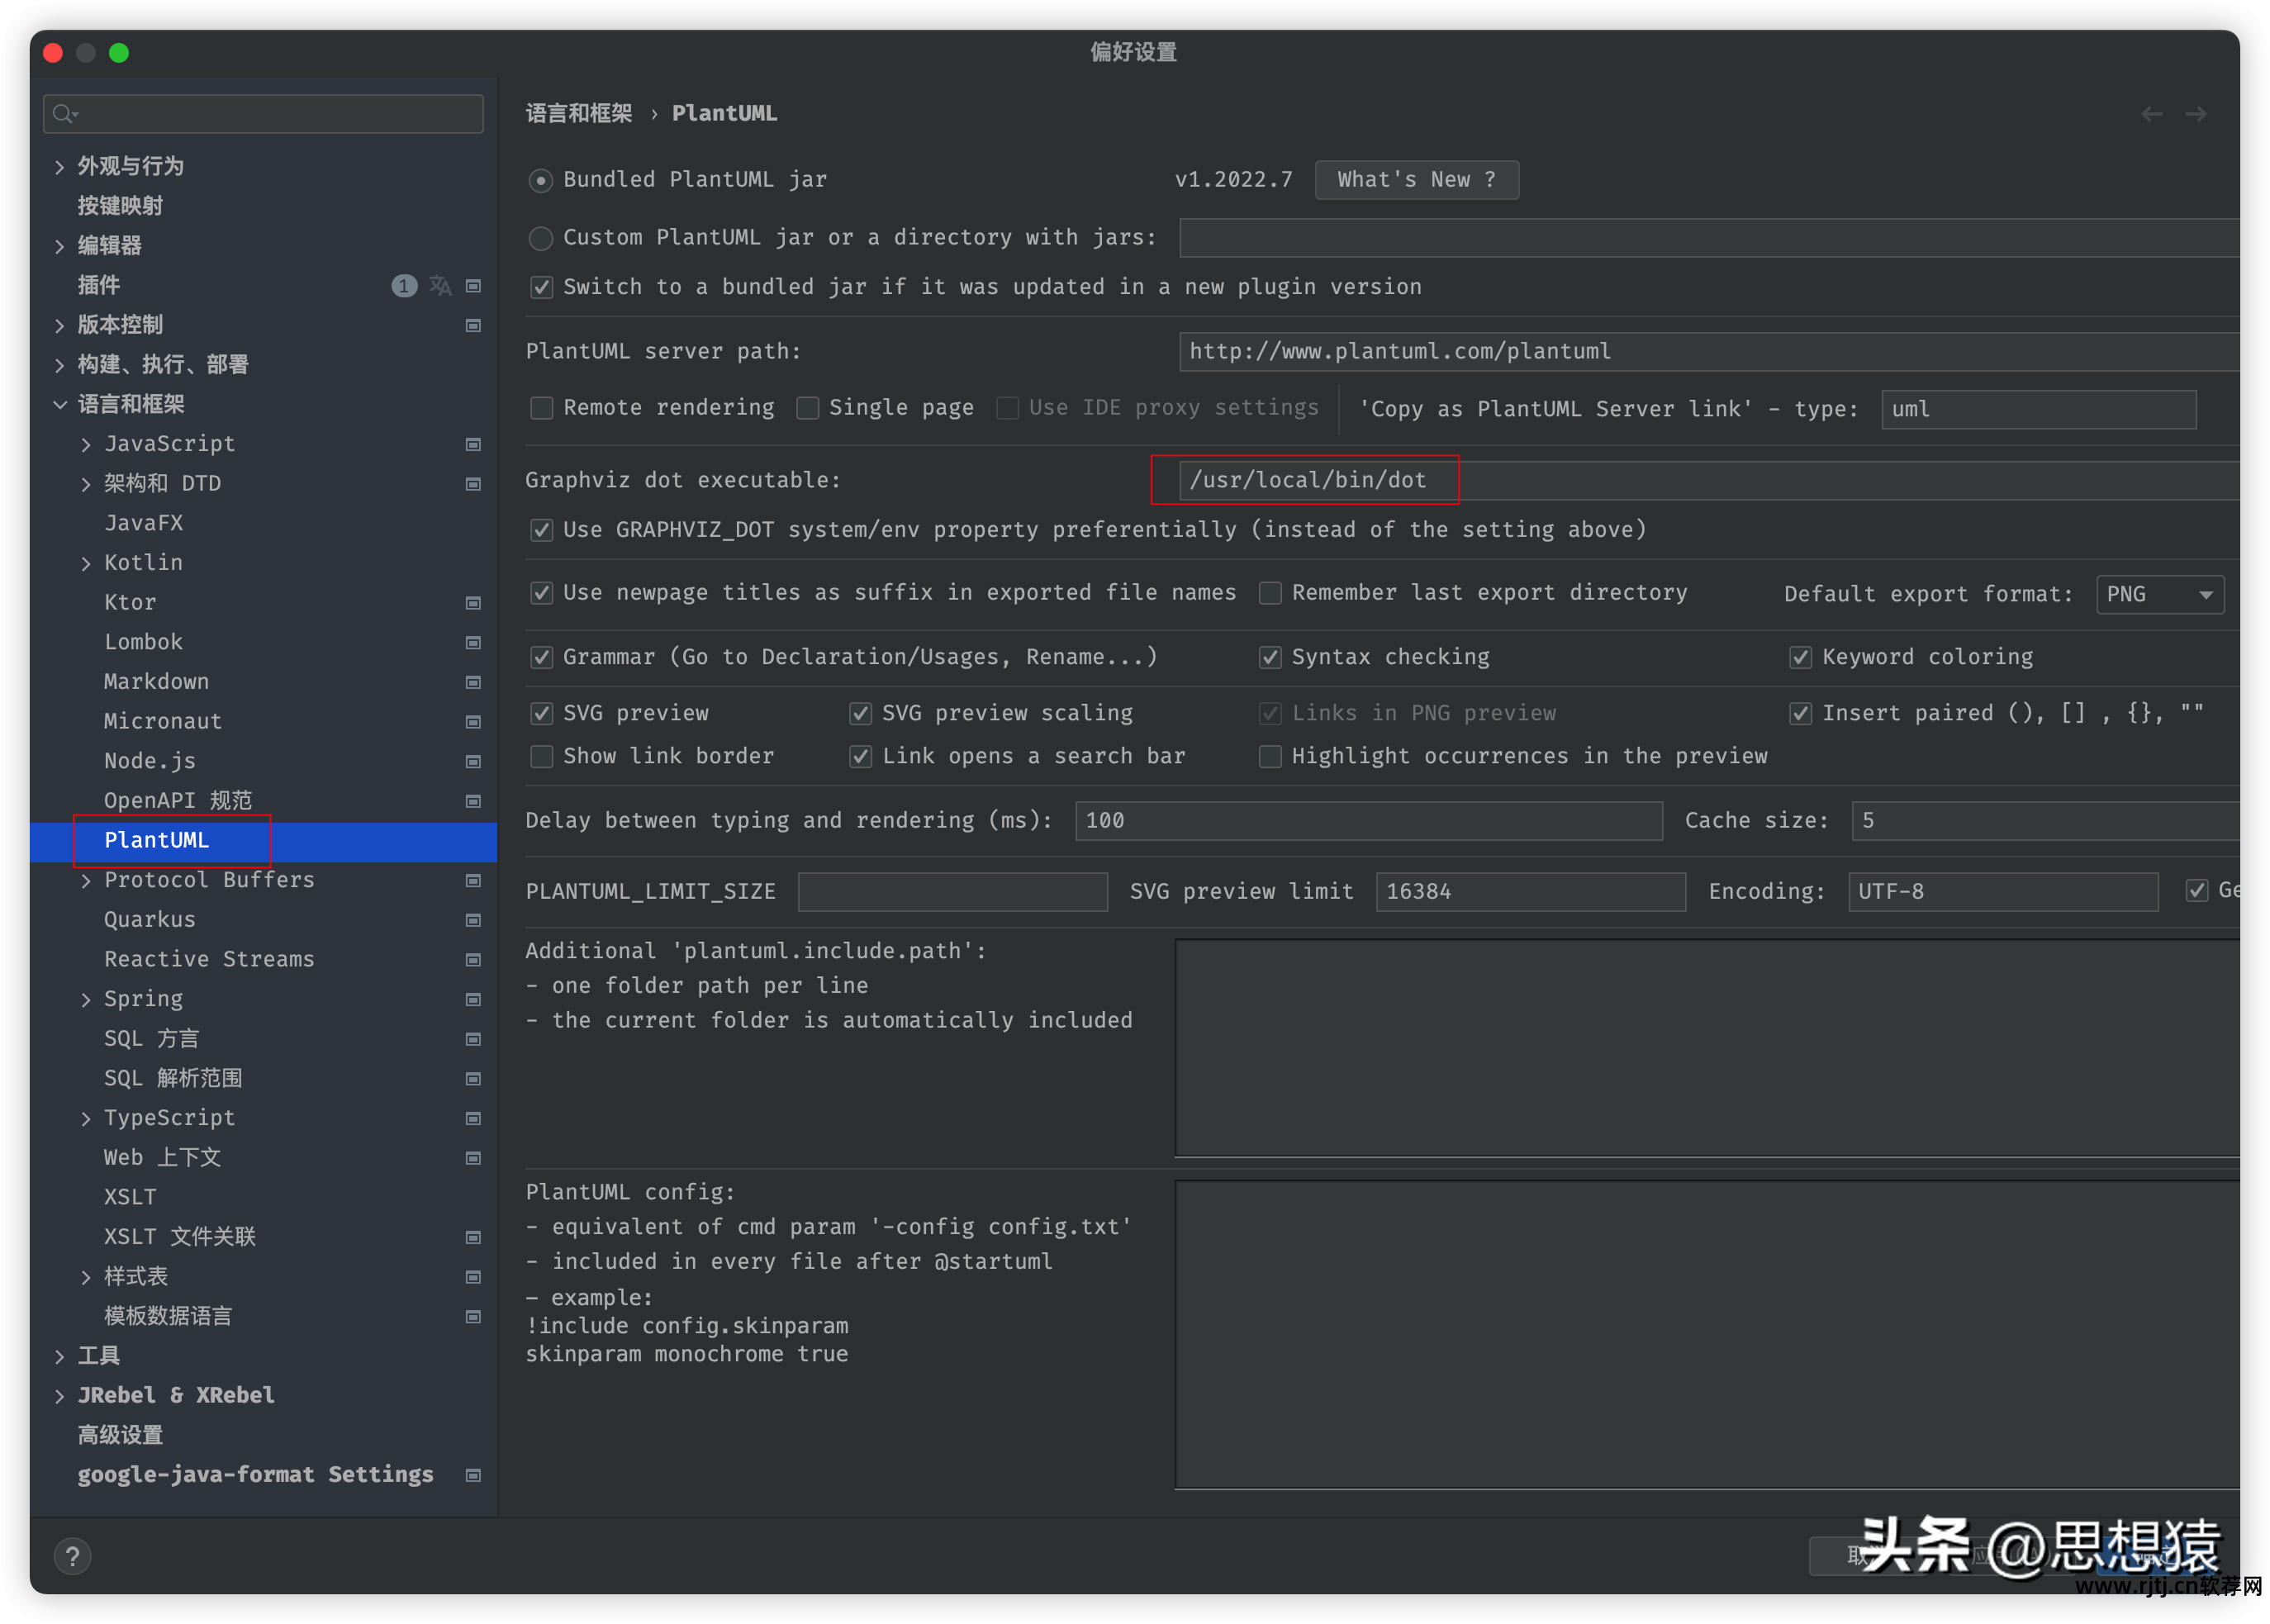Viewport: 2270px width, 1624px height.
Task: Click PLANTUML_LIMIT_SIZE input field
Action: coord(952,892)
